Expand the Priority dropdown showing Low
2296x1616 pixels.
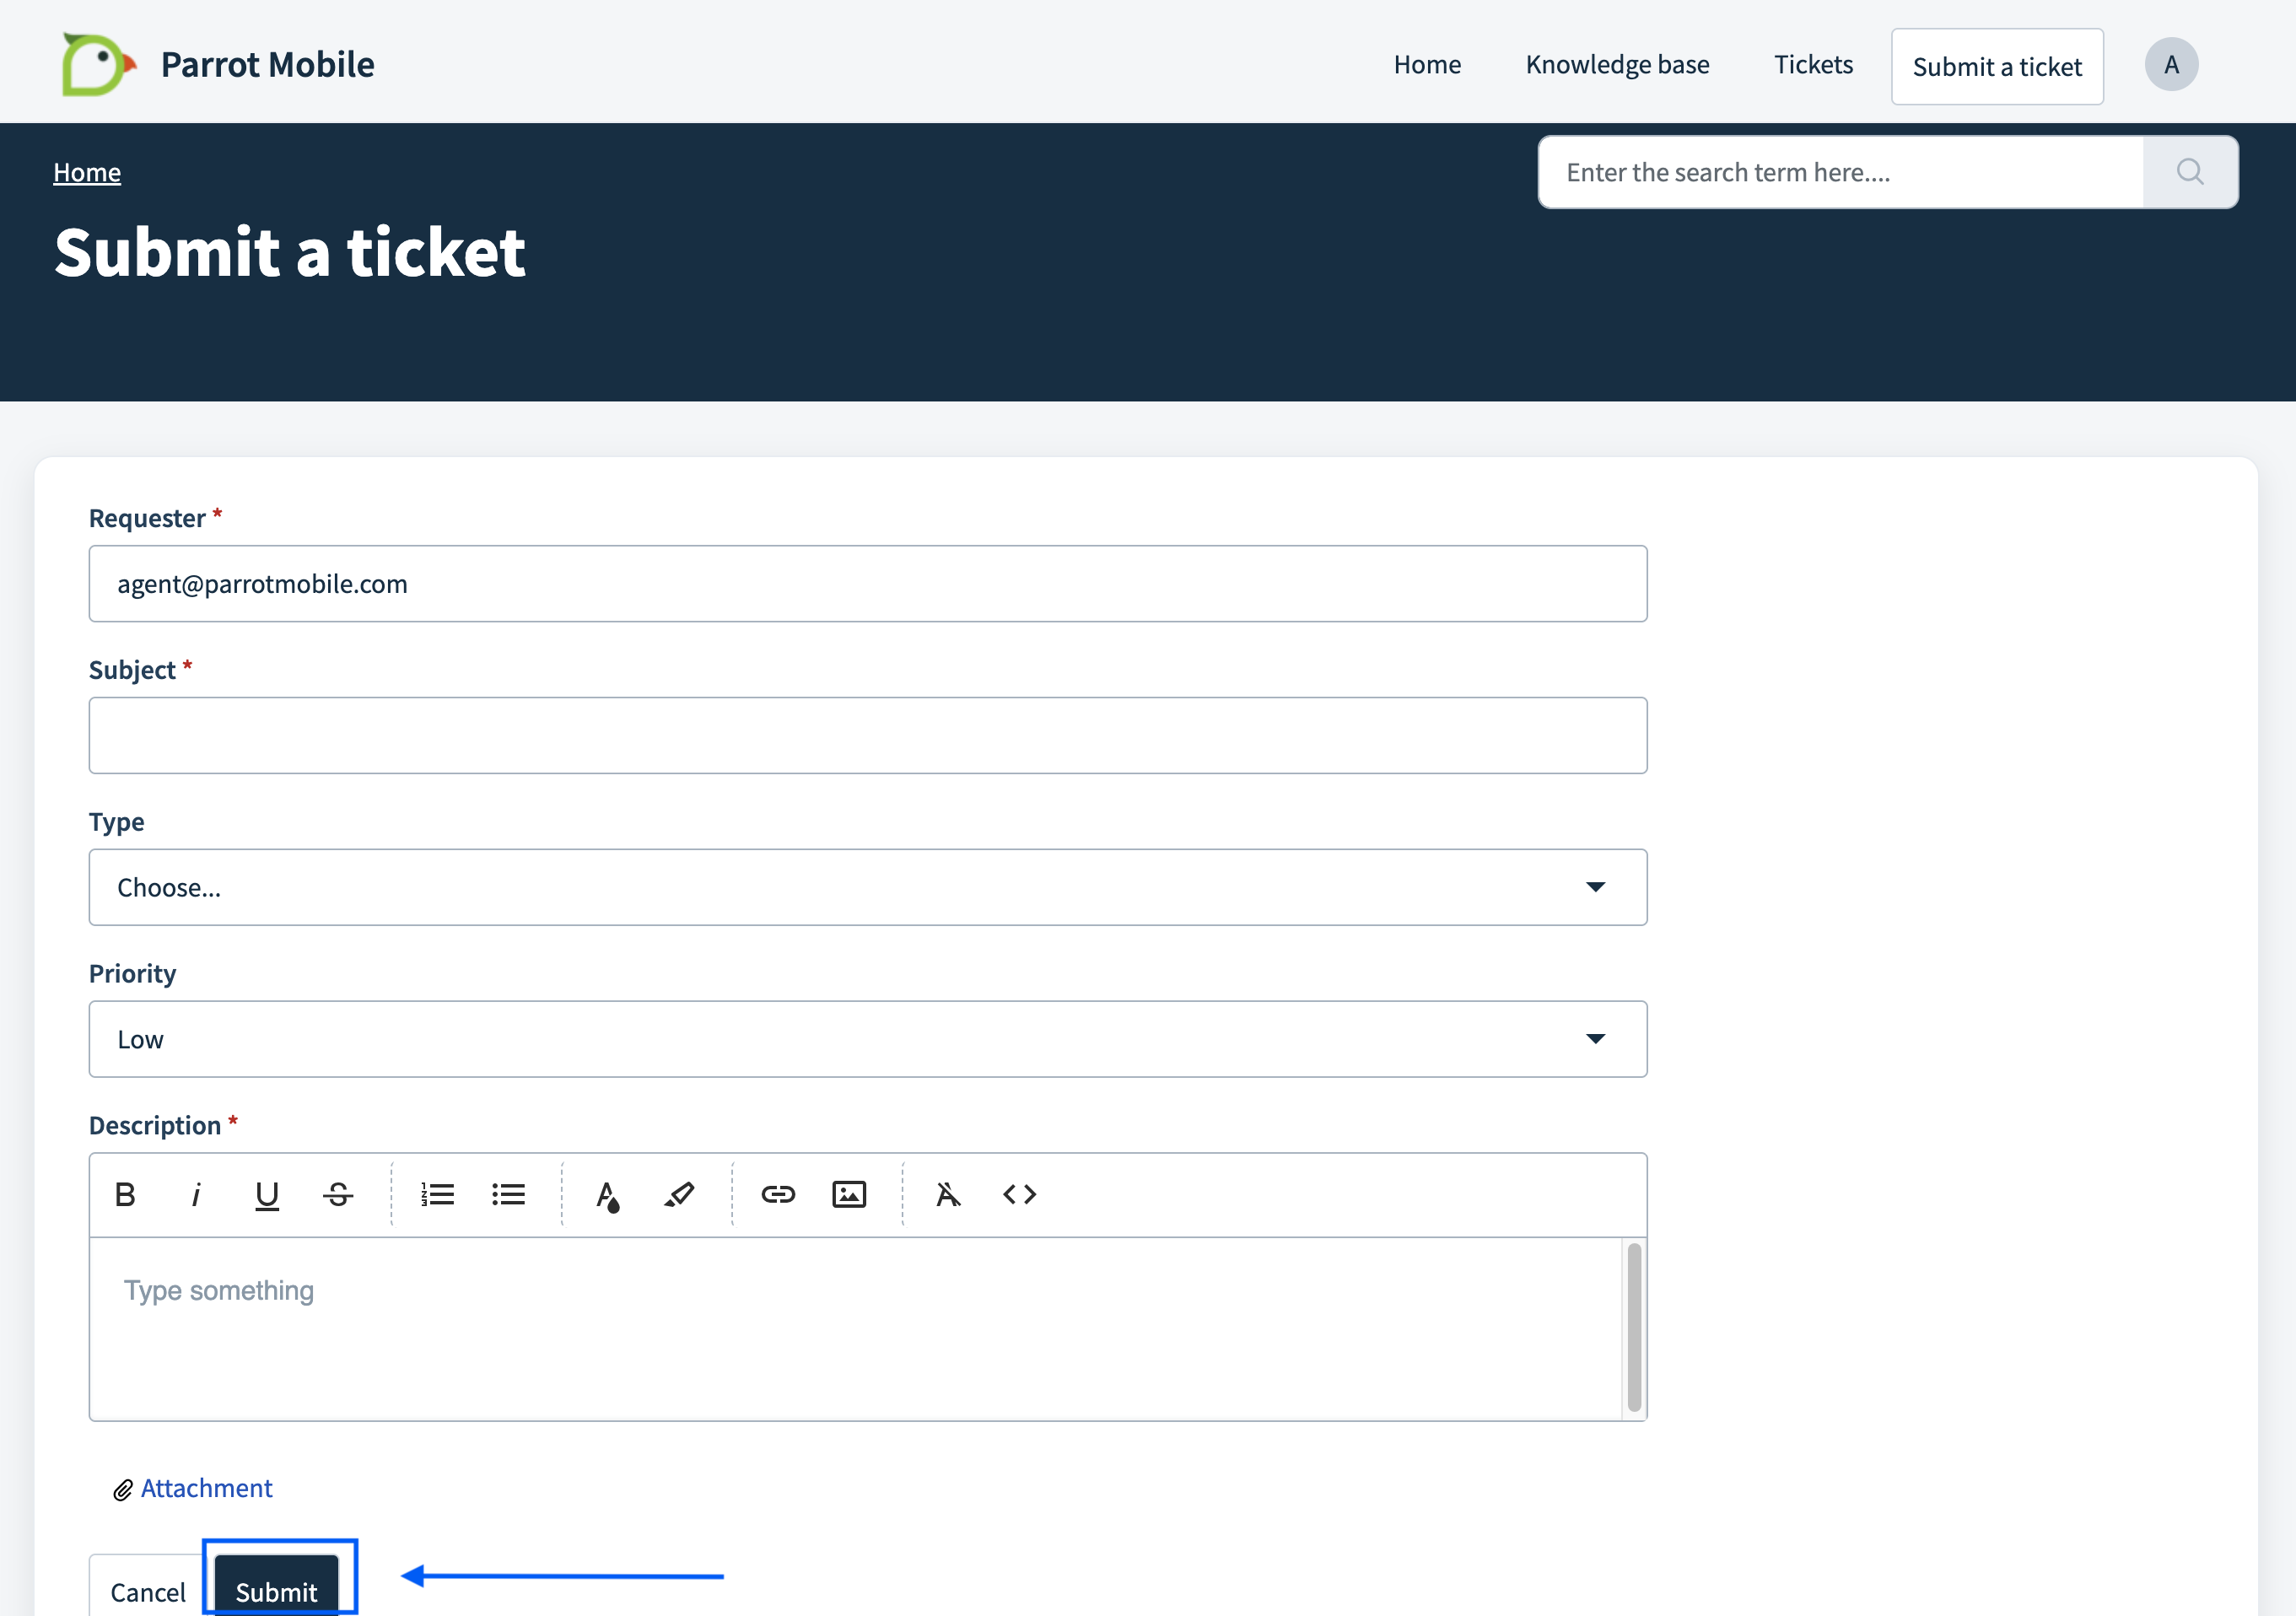point(867,1039)
